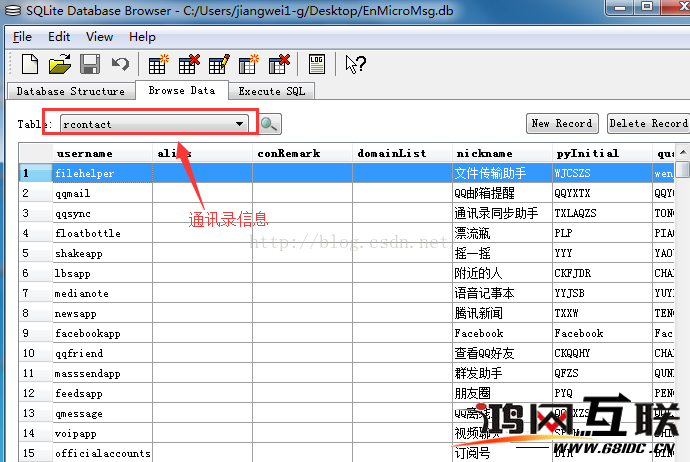Screen dimensions: 690x462
Task: Click the 查看QQ好友 nickname cell
Action: coord(502,353)
